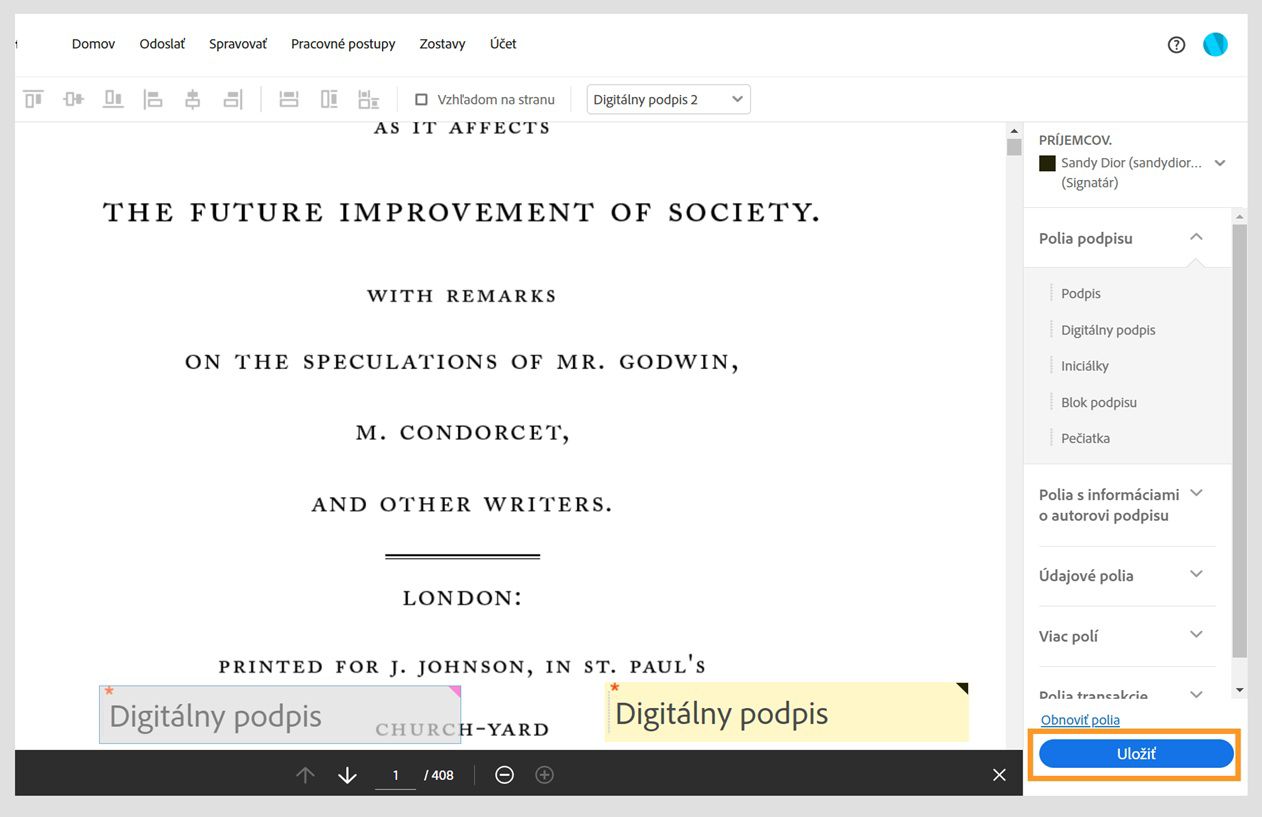Go to previous page with up arrow
Image resolution: width=1262 pixels, height=817 pixels.
306,775
